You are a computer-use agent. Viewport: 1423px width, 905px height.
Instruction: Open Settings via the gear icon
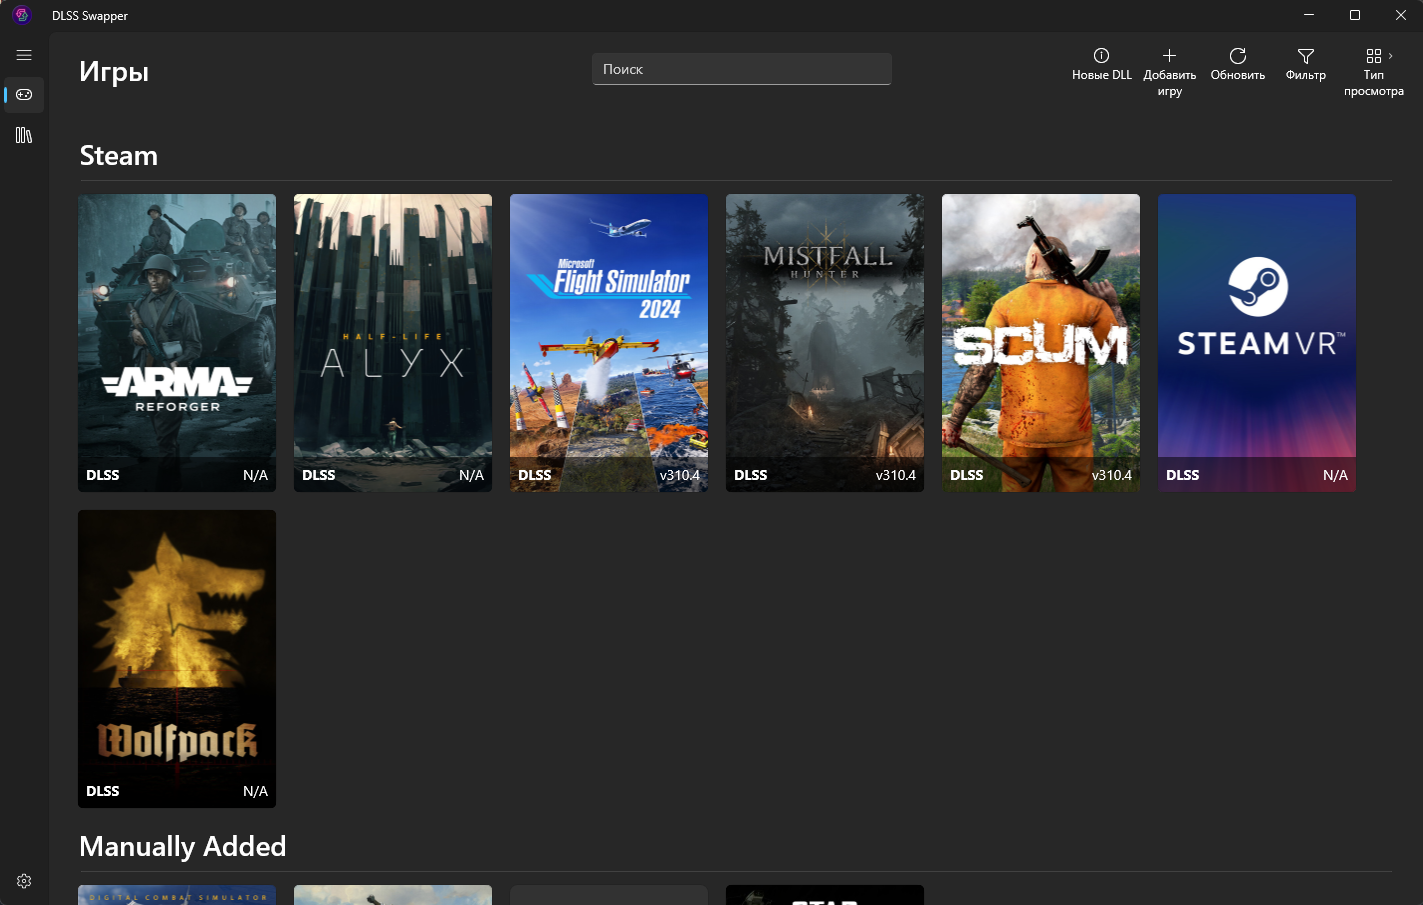(24, 881)
